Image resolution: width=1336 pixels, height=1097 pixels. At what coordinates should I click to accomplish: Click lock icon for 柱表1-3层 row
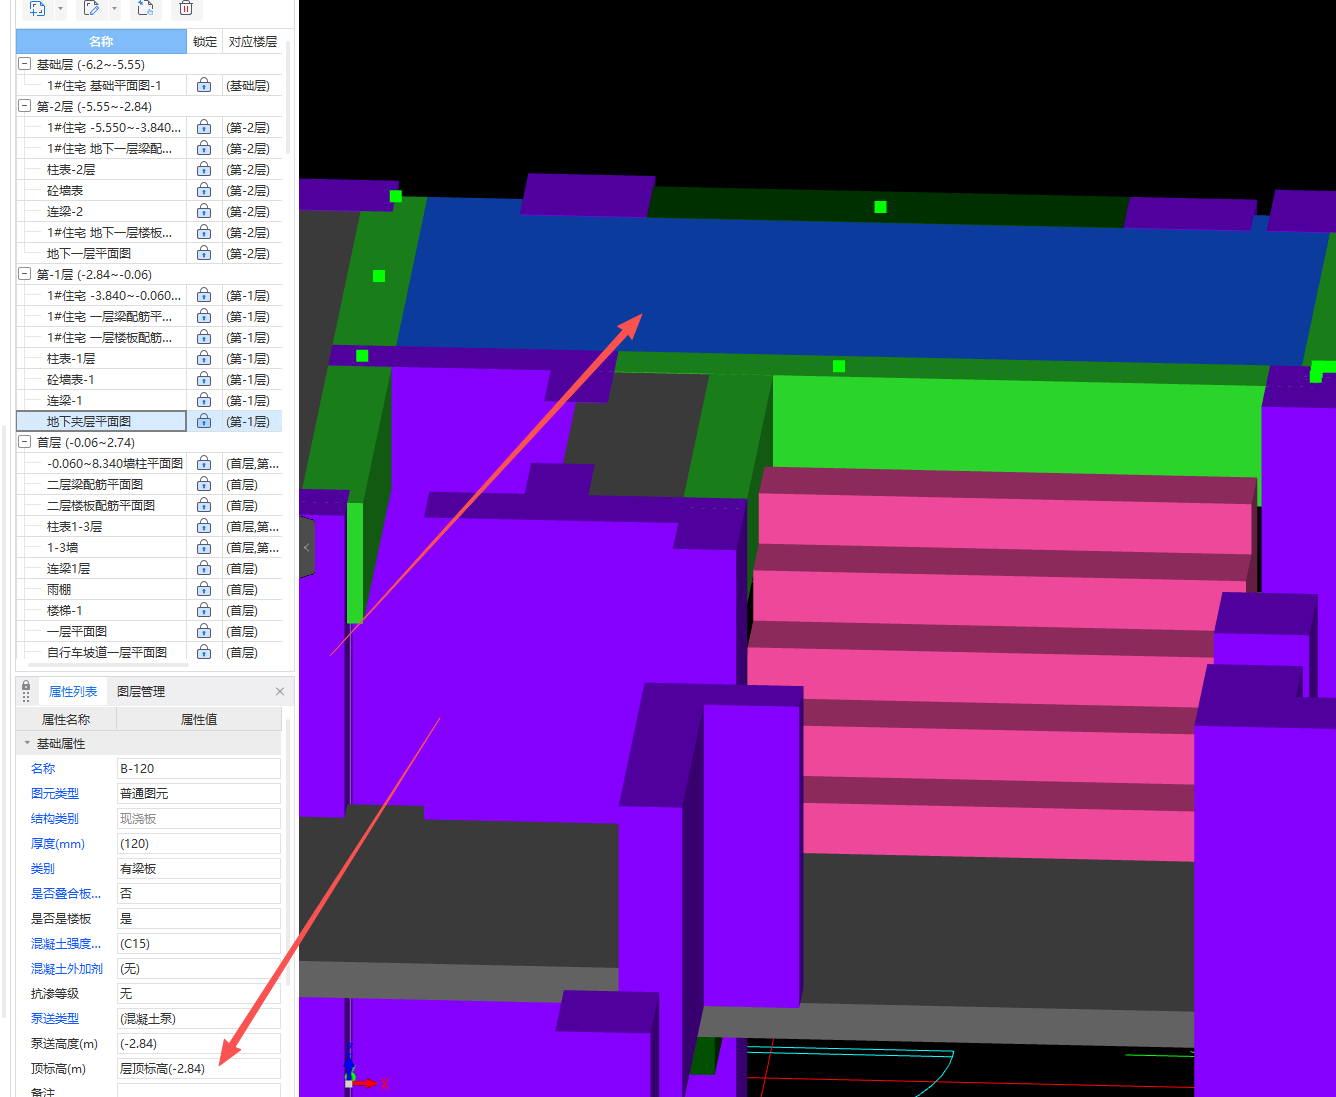coord(204,527)
